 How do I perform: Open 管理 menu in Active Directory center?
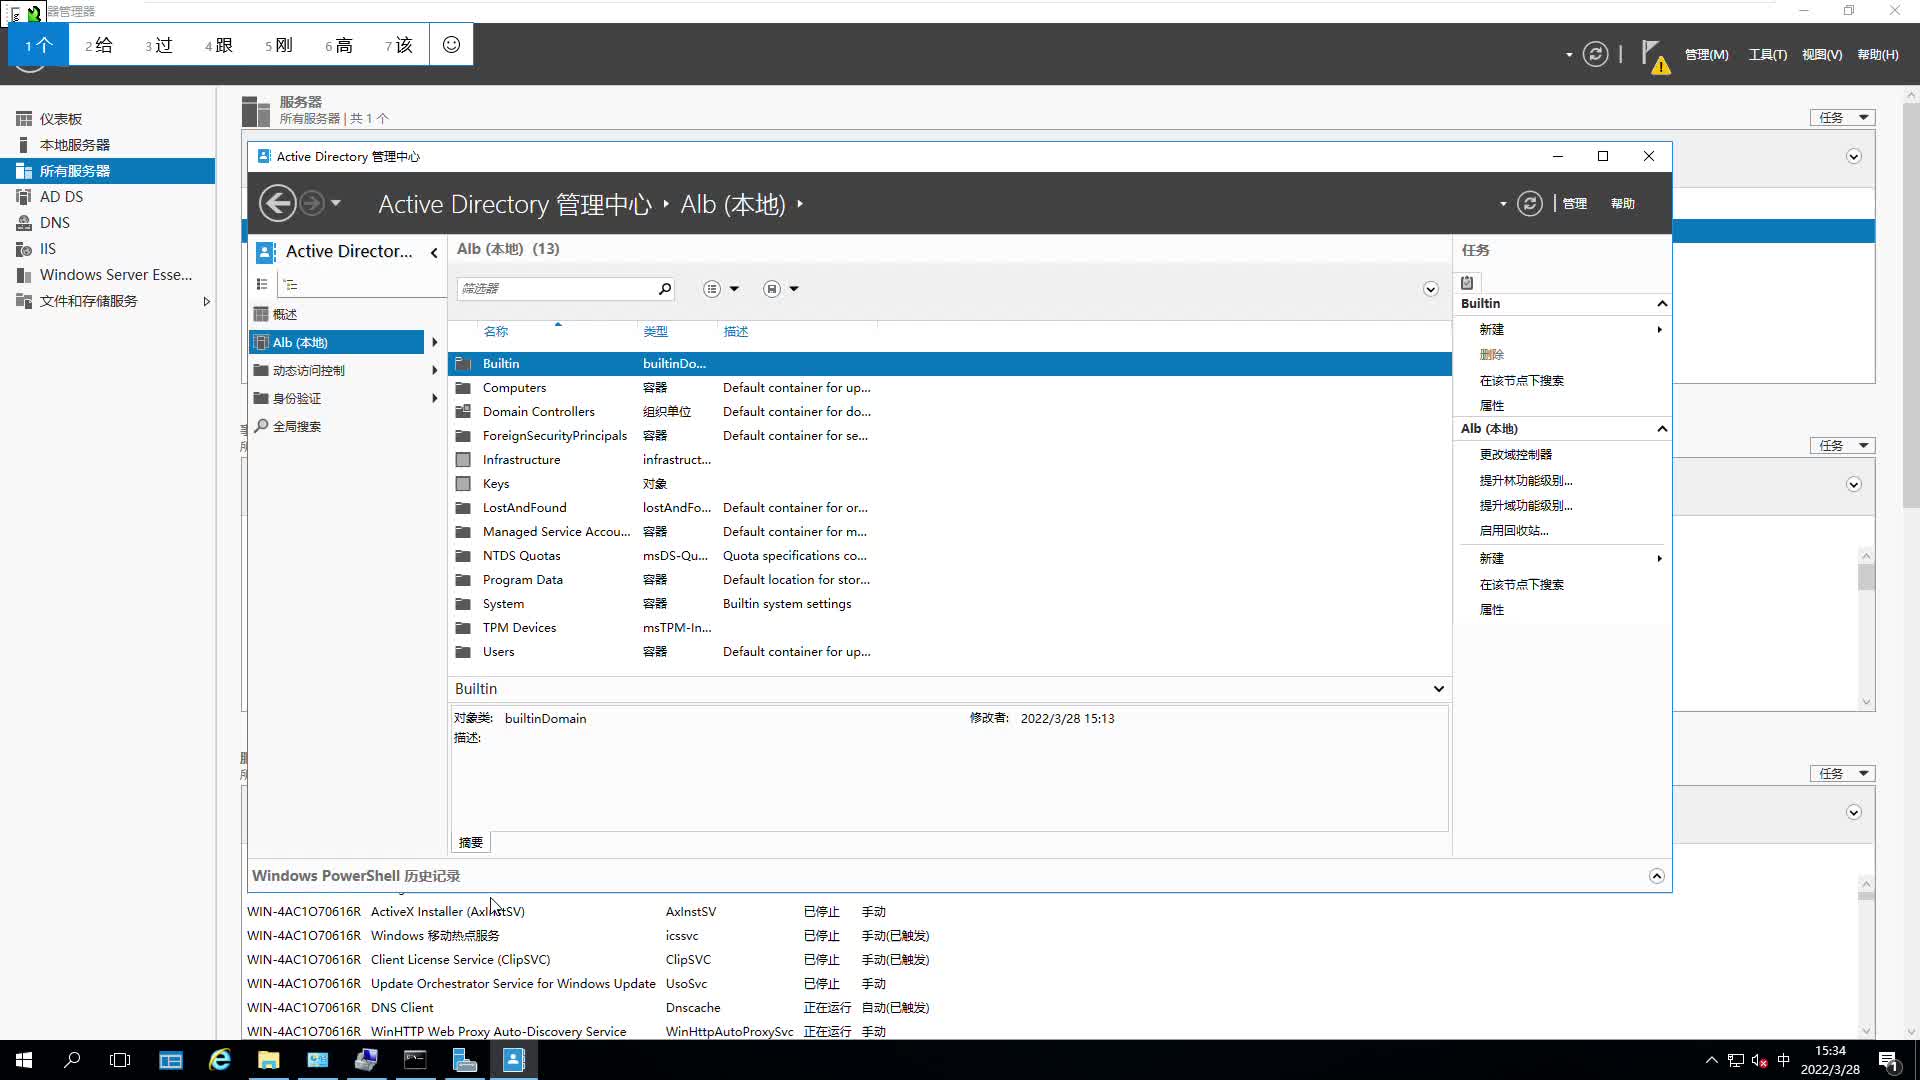pos(1575,204)
